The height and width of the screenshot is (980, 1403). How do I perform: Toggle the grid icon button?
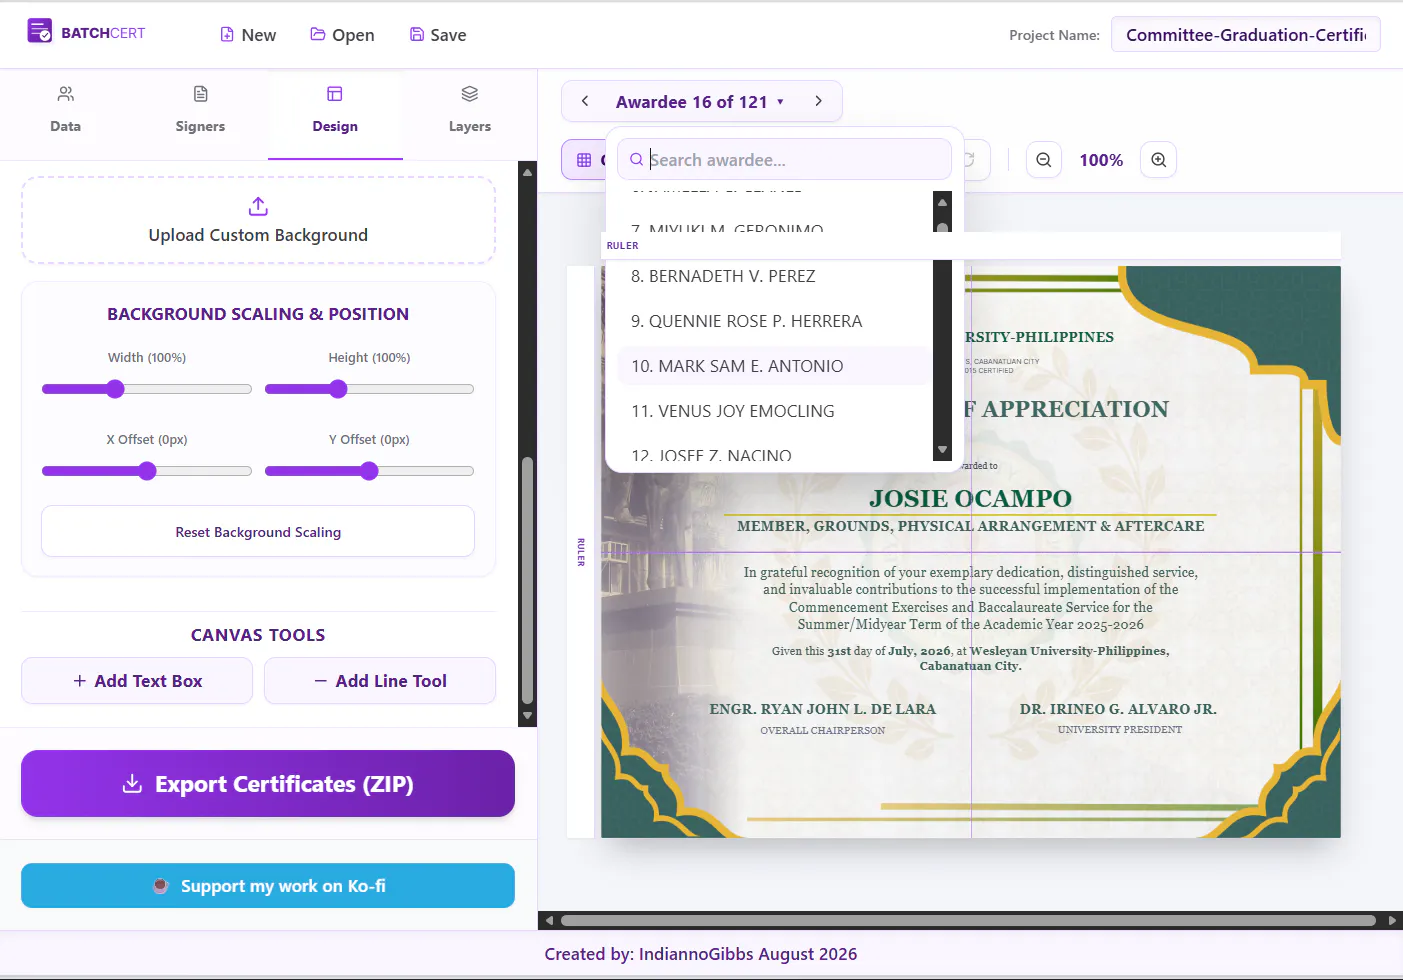tap(584, 160)
